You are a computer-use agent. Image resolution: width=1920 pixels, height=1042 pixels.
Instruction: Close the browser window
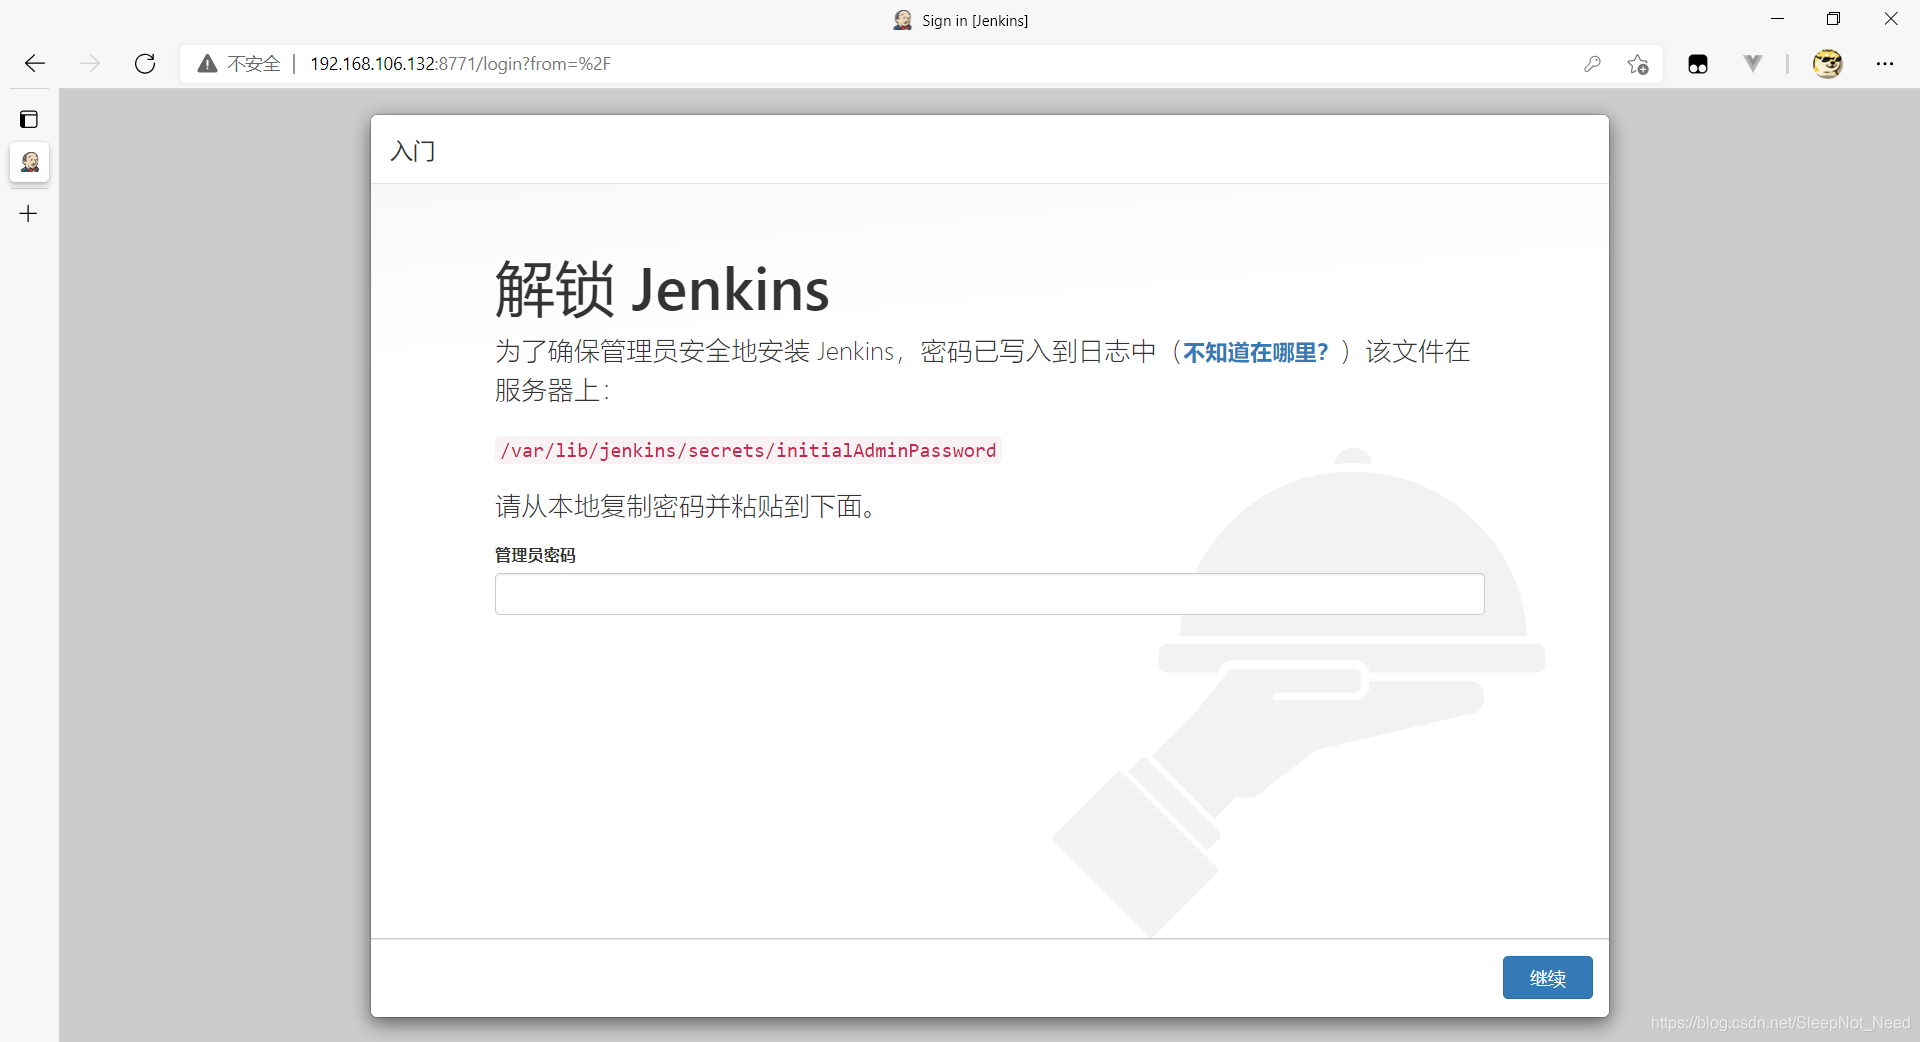[x=1891, y=19]
